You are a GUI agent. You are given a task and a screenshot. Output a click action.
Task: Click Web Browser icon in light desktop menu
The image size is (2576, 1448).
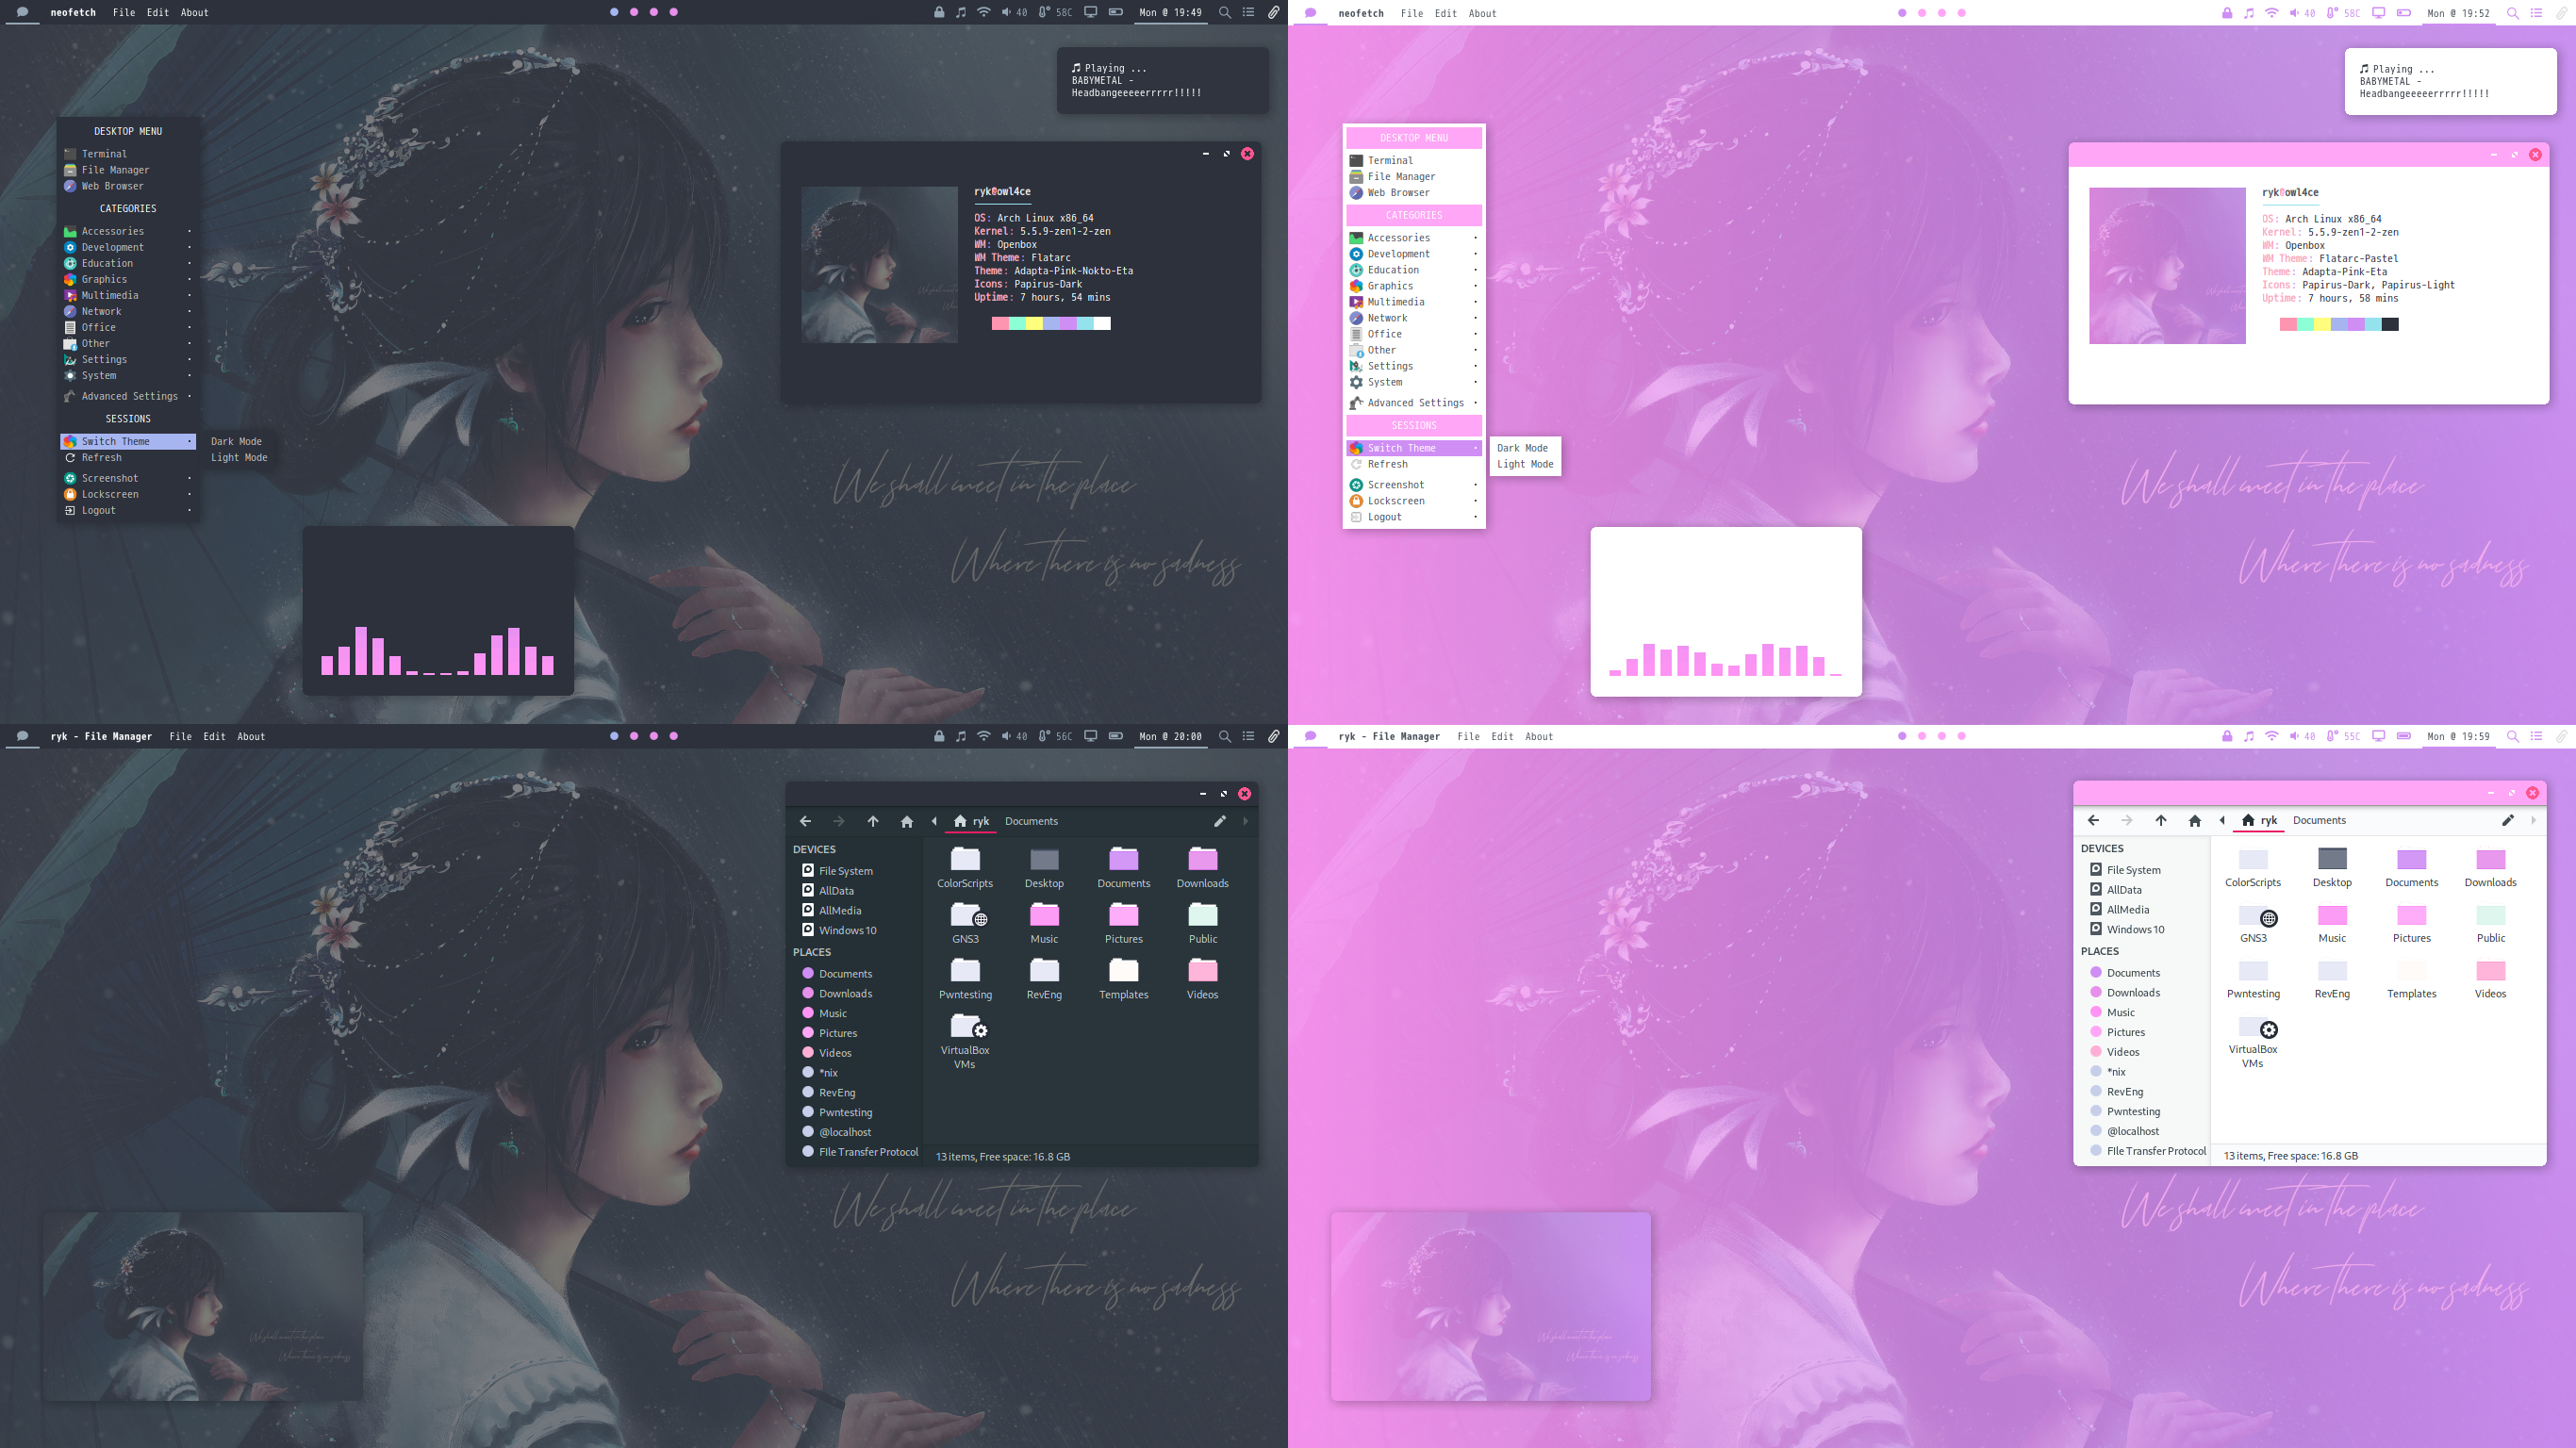[1356, 193]
